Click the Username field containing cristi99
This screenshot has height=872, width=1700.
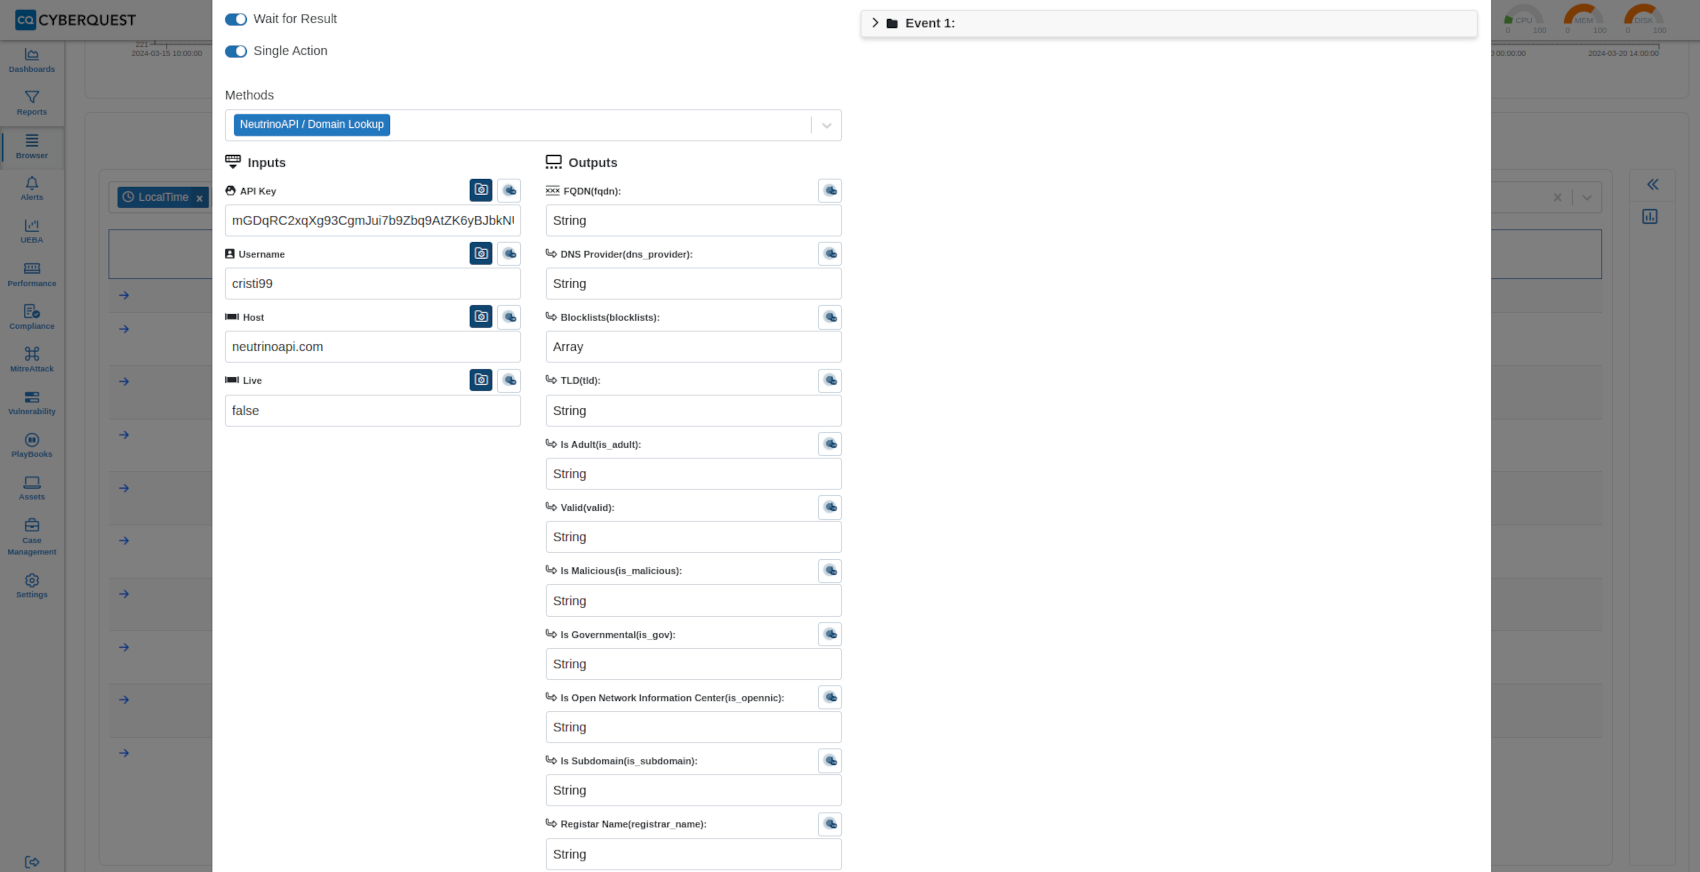tap(373, 284)
